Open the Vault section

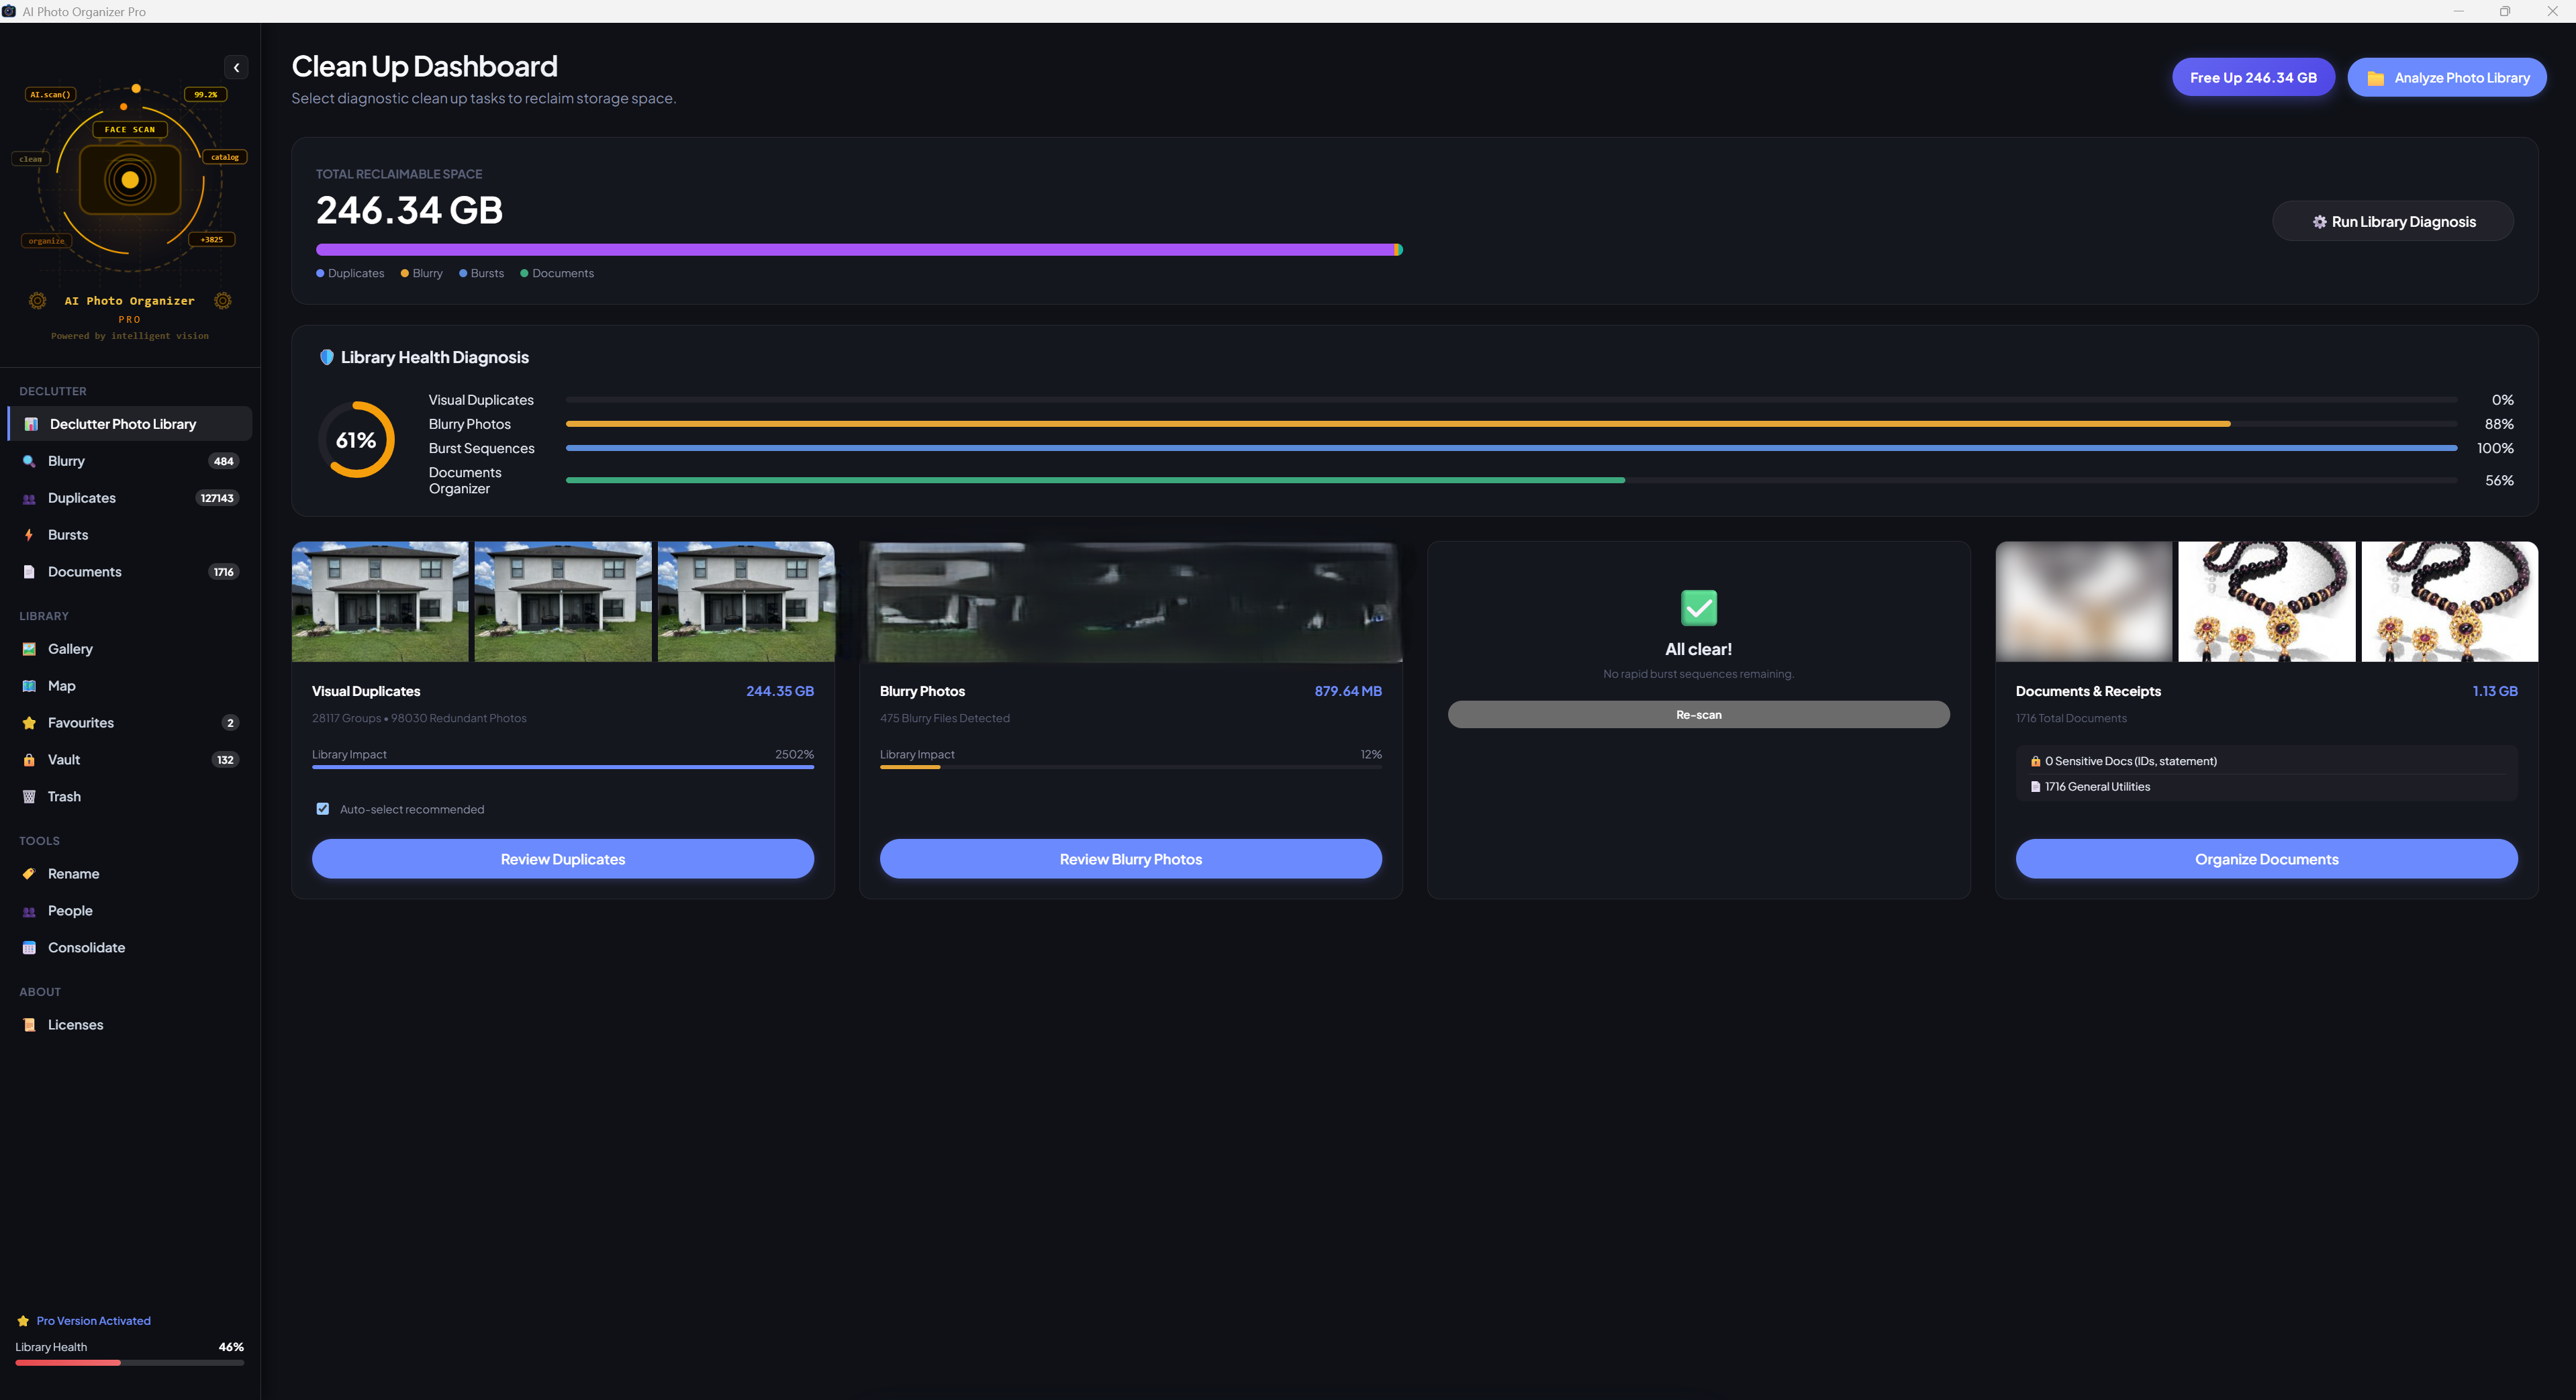click(x=129, y=760)
